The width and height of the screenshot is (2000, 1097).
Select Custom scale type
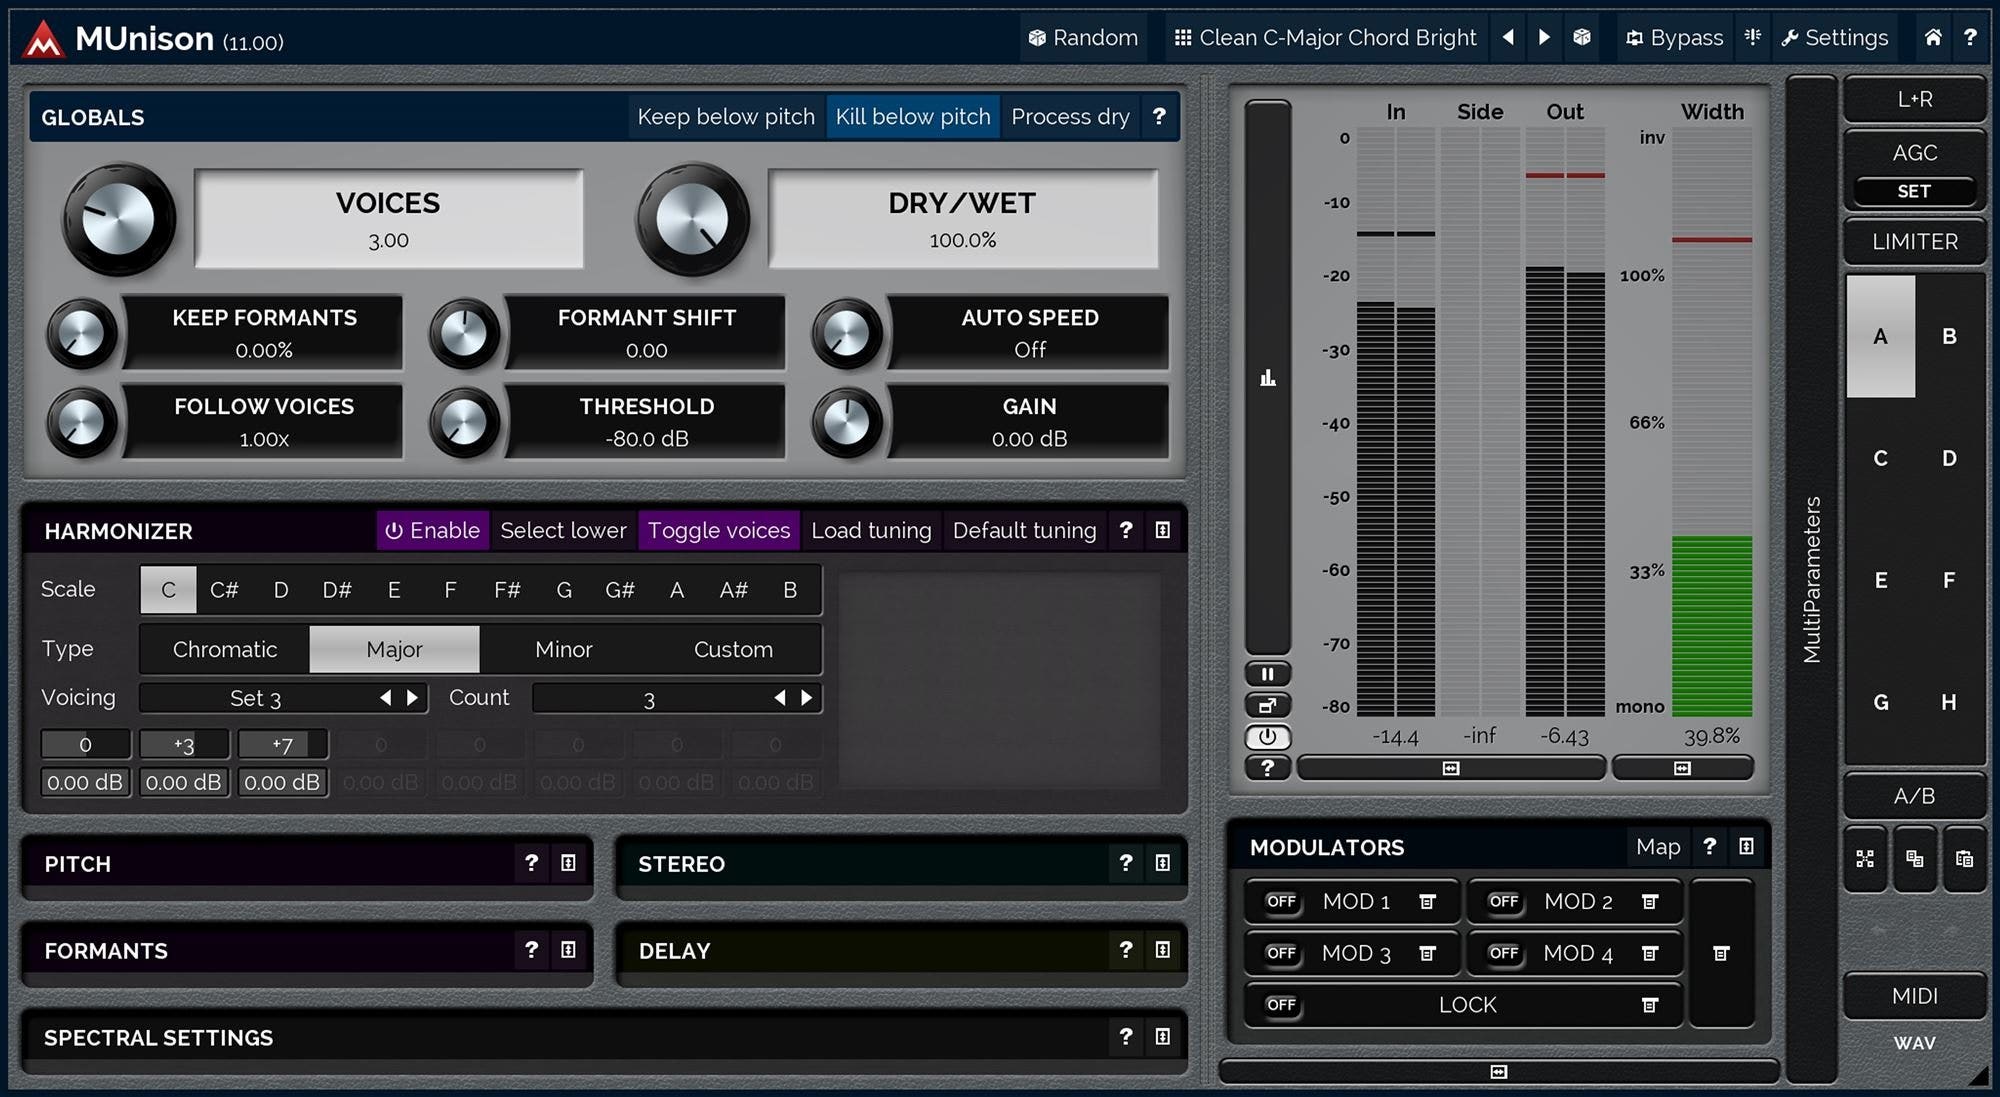click(x=733, y=650)
